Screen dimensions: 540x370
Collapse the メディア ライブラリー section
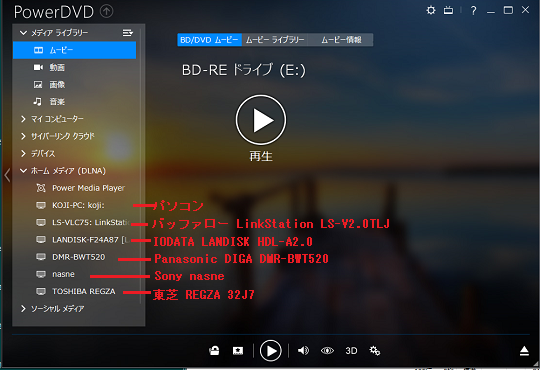click(x=23, y=33)
